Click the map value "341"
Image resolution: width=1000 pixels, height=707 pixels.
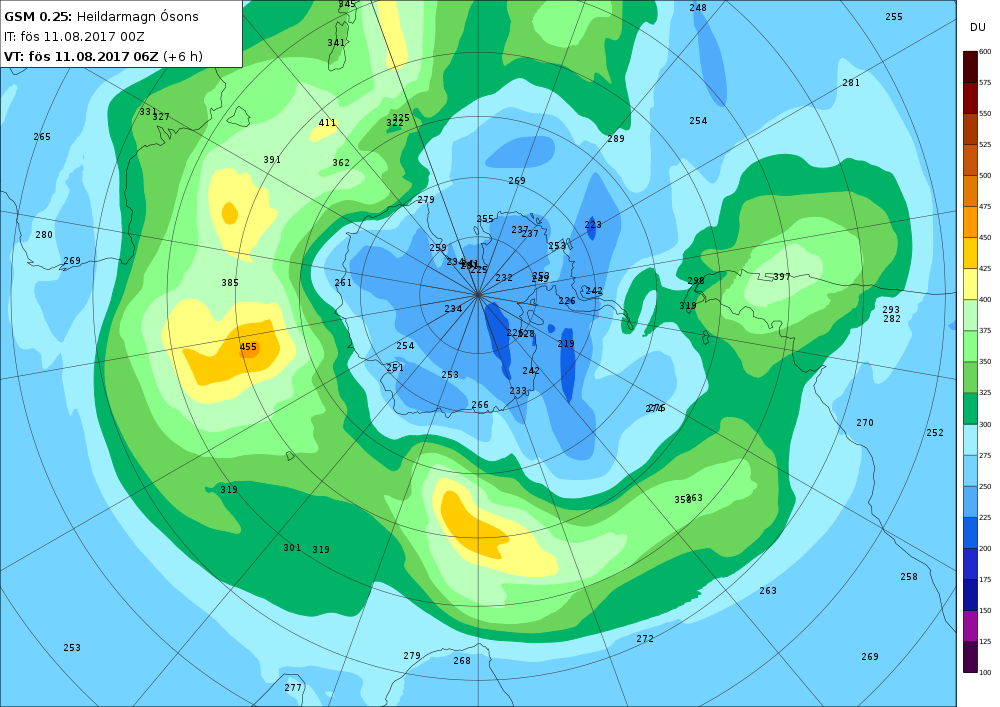click(x=336, y=43)
